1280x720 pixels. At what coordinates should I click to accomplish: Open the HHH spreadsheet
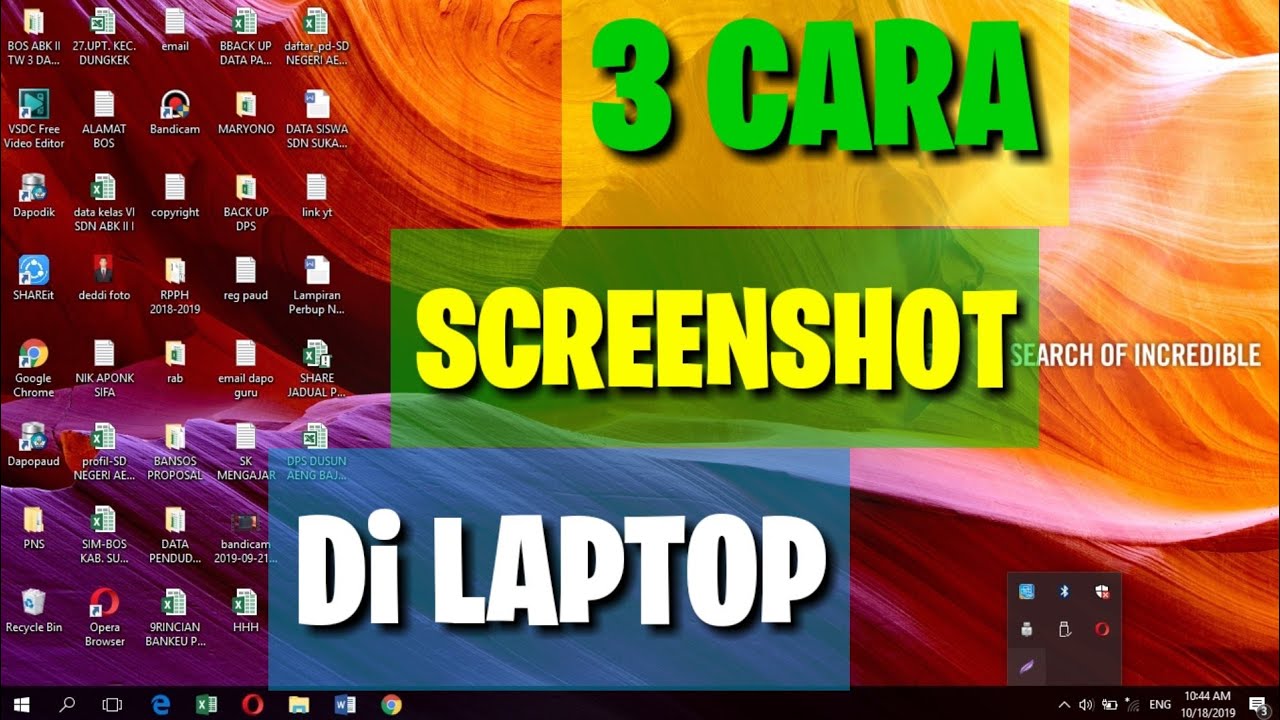tap(245, 611)
